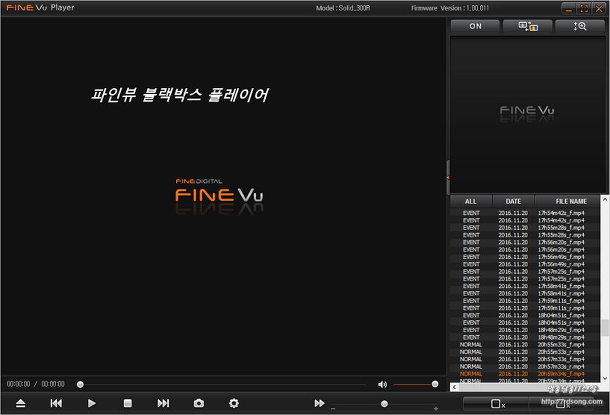Collapse side panel with the orange arrow
610x415 pixels.
point(447,178)
